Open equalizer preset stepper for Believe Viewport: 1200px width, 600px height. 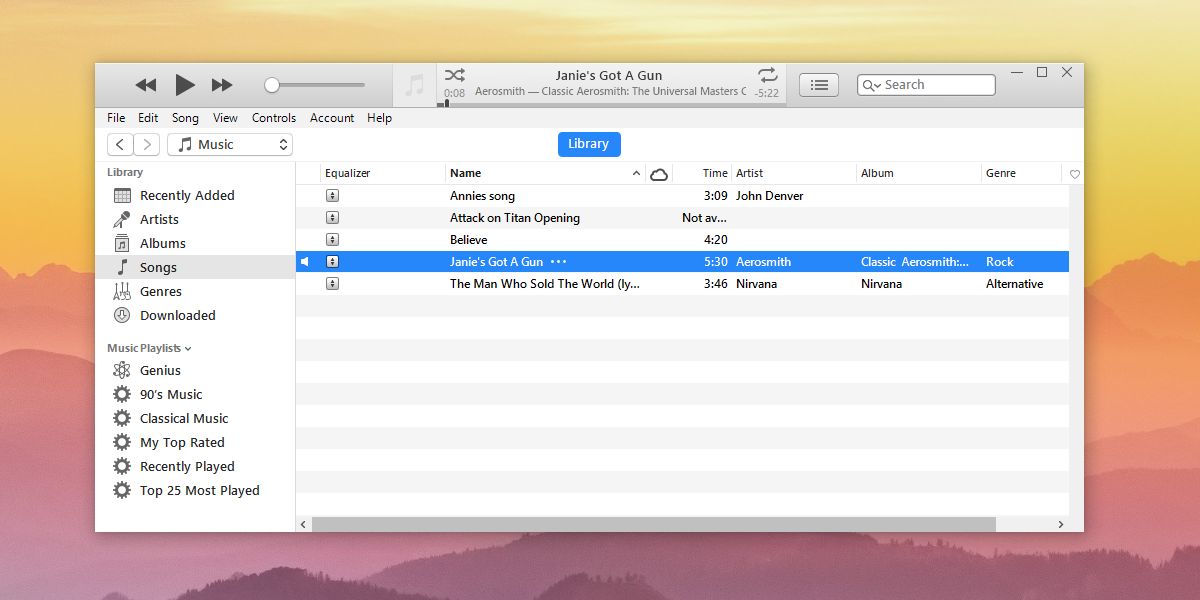pos(333,240)
